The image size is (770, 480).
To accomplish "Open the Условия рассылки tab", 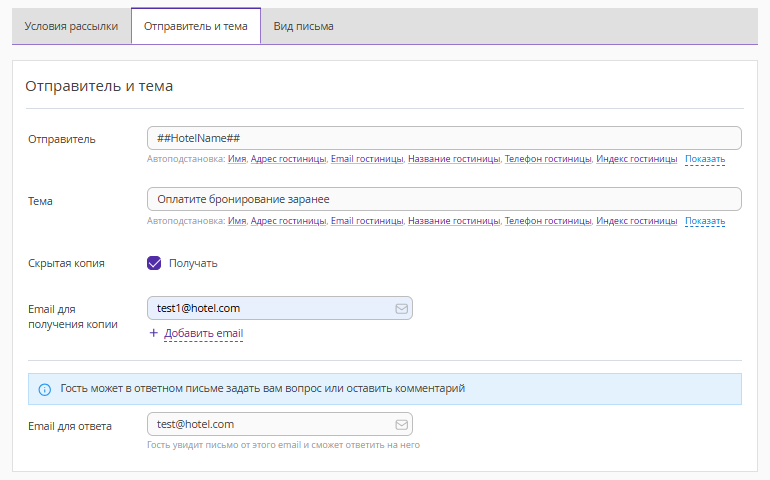I will pyautogui.click(x=71, y=26).
